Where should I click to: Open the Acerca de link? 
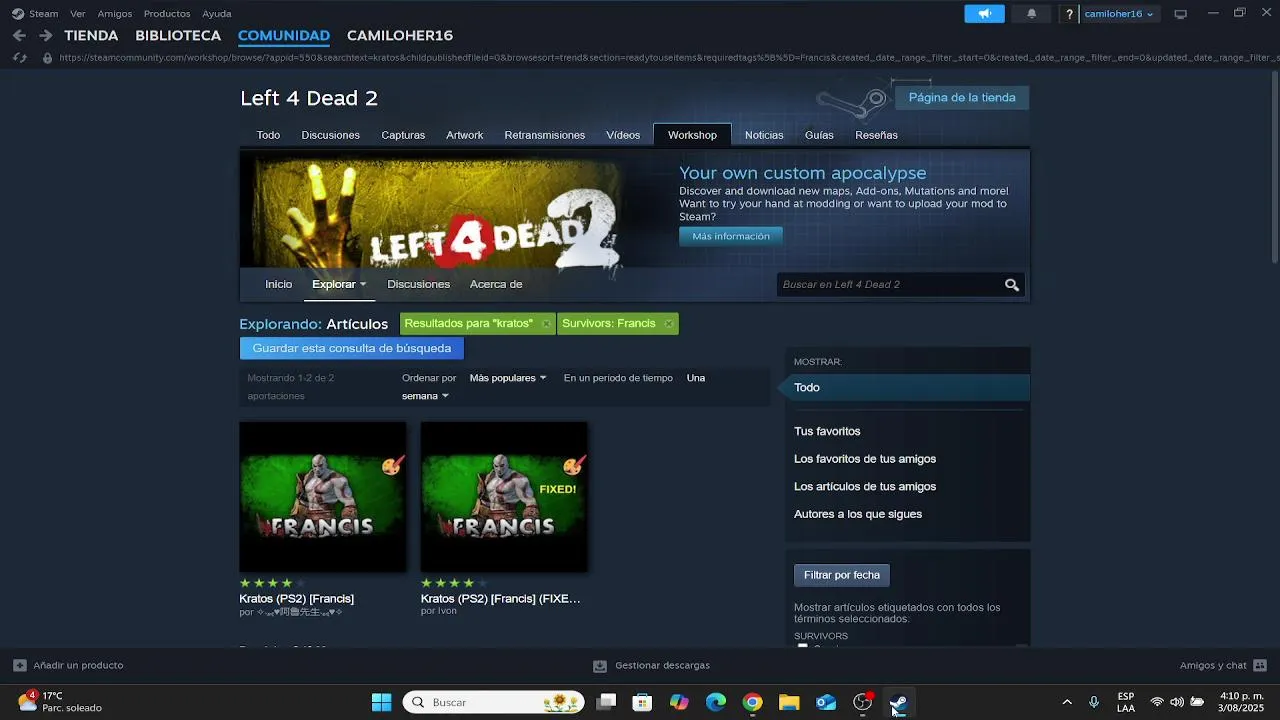[496, 285]
